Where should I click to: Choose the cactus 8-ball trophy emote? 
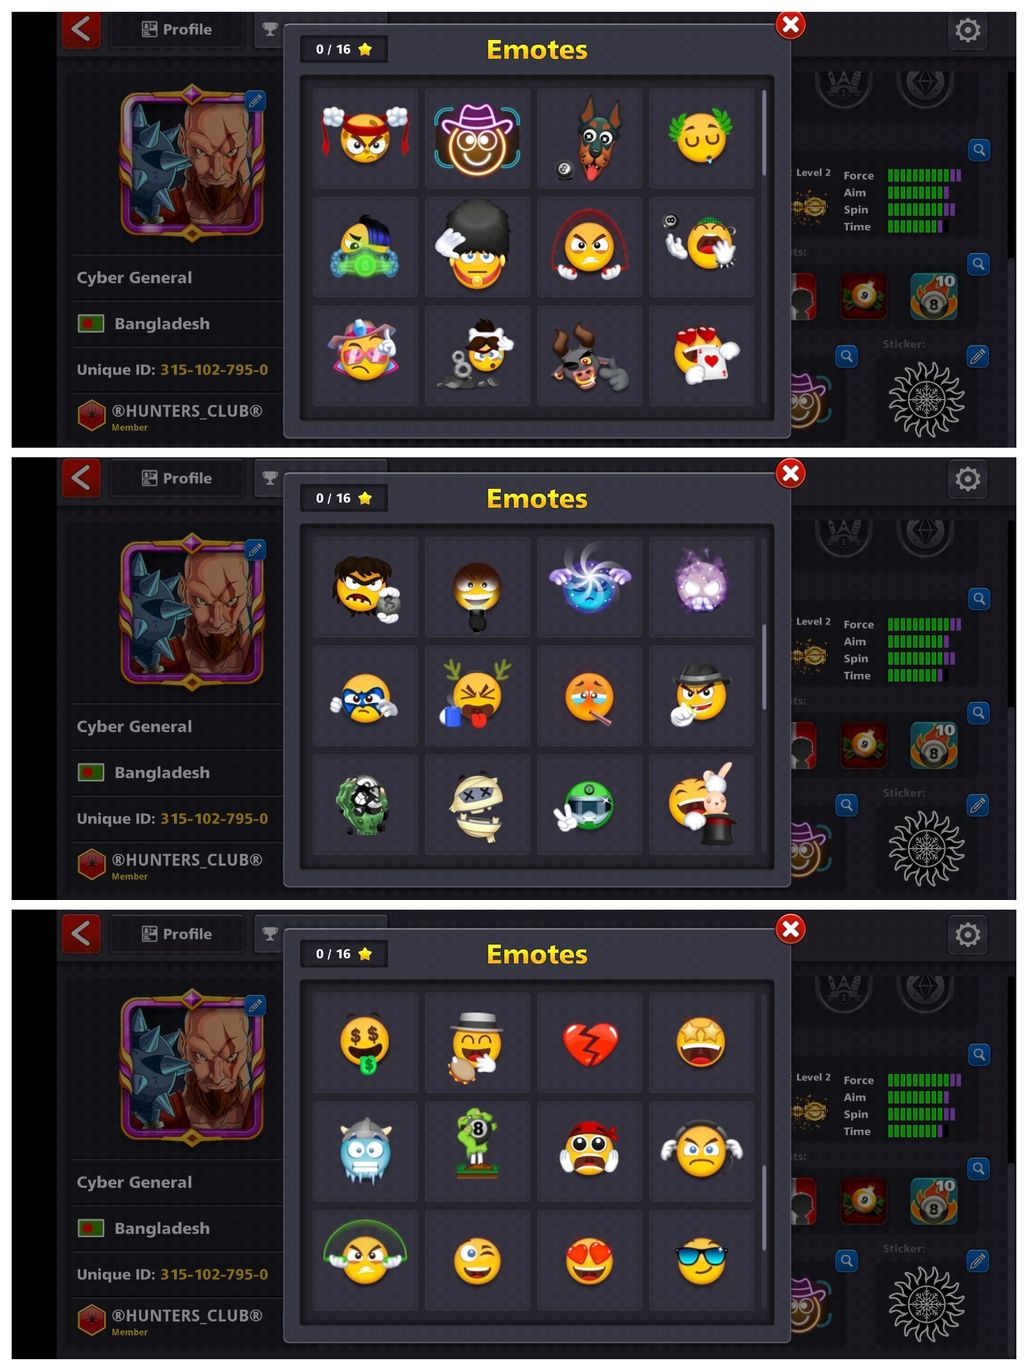click(477, 1152)
